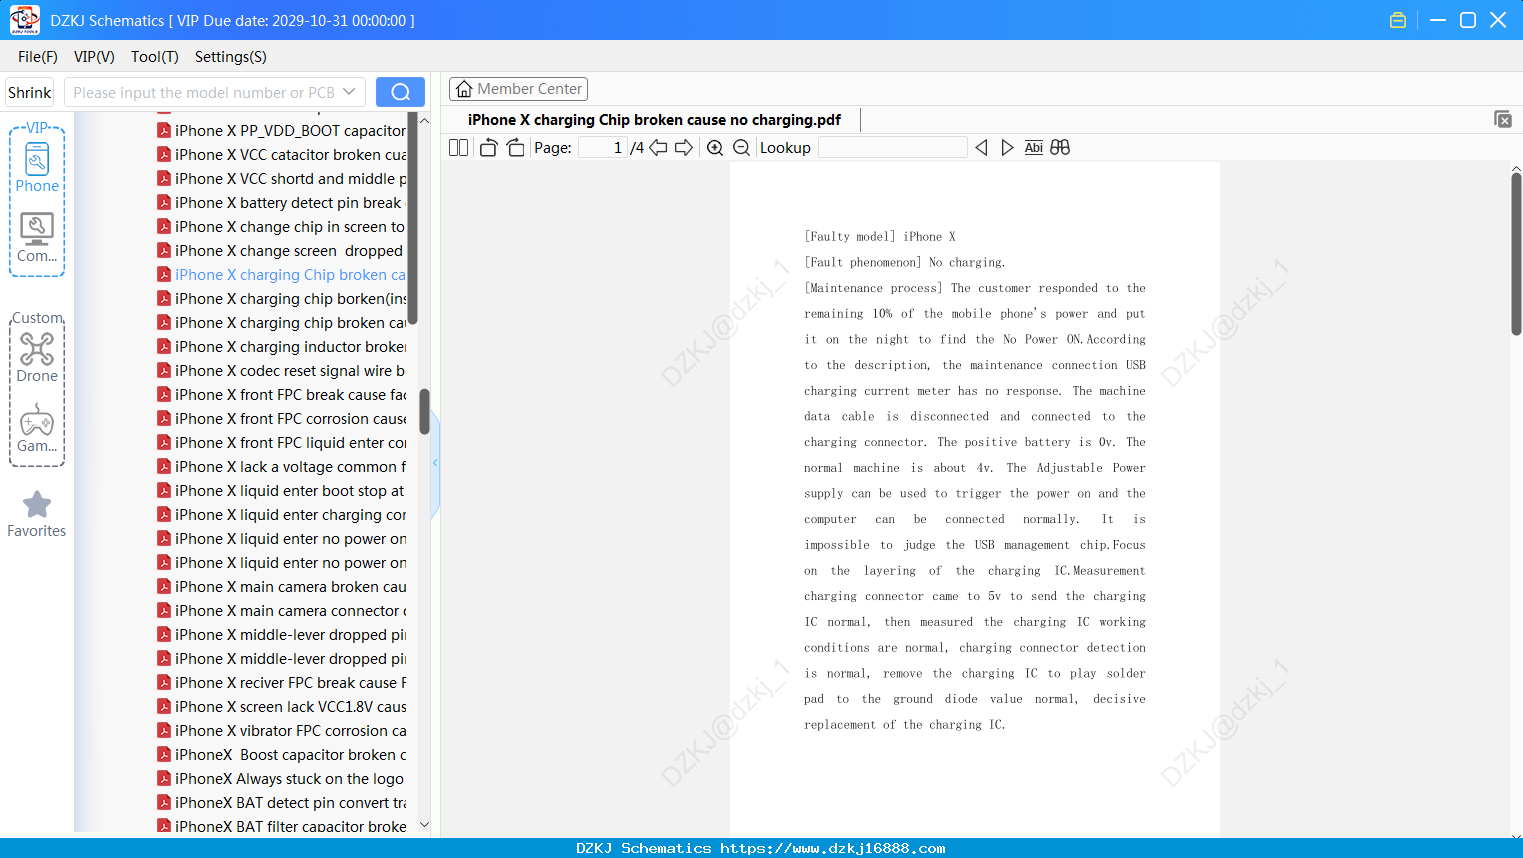The width and height of the screenshot is (1523, 858).
Task: Open the Drone category
Action: pyautogui.click(x=37, y=357)
